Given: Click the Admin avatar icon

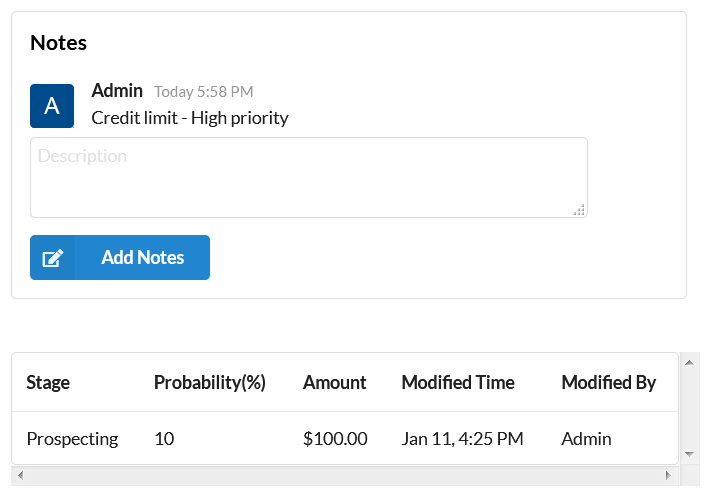Looking at the screenshot, I should point(52,106).
